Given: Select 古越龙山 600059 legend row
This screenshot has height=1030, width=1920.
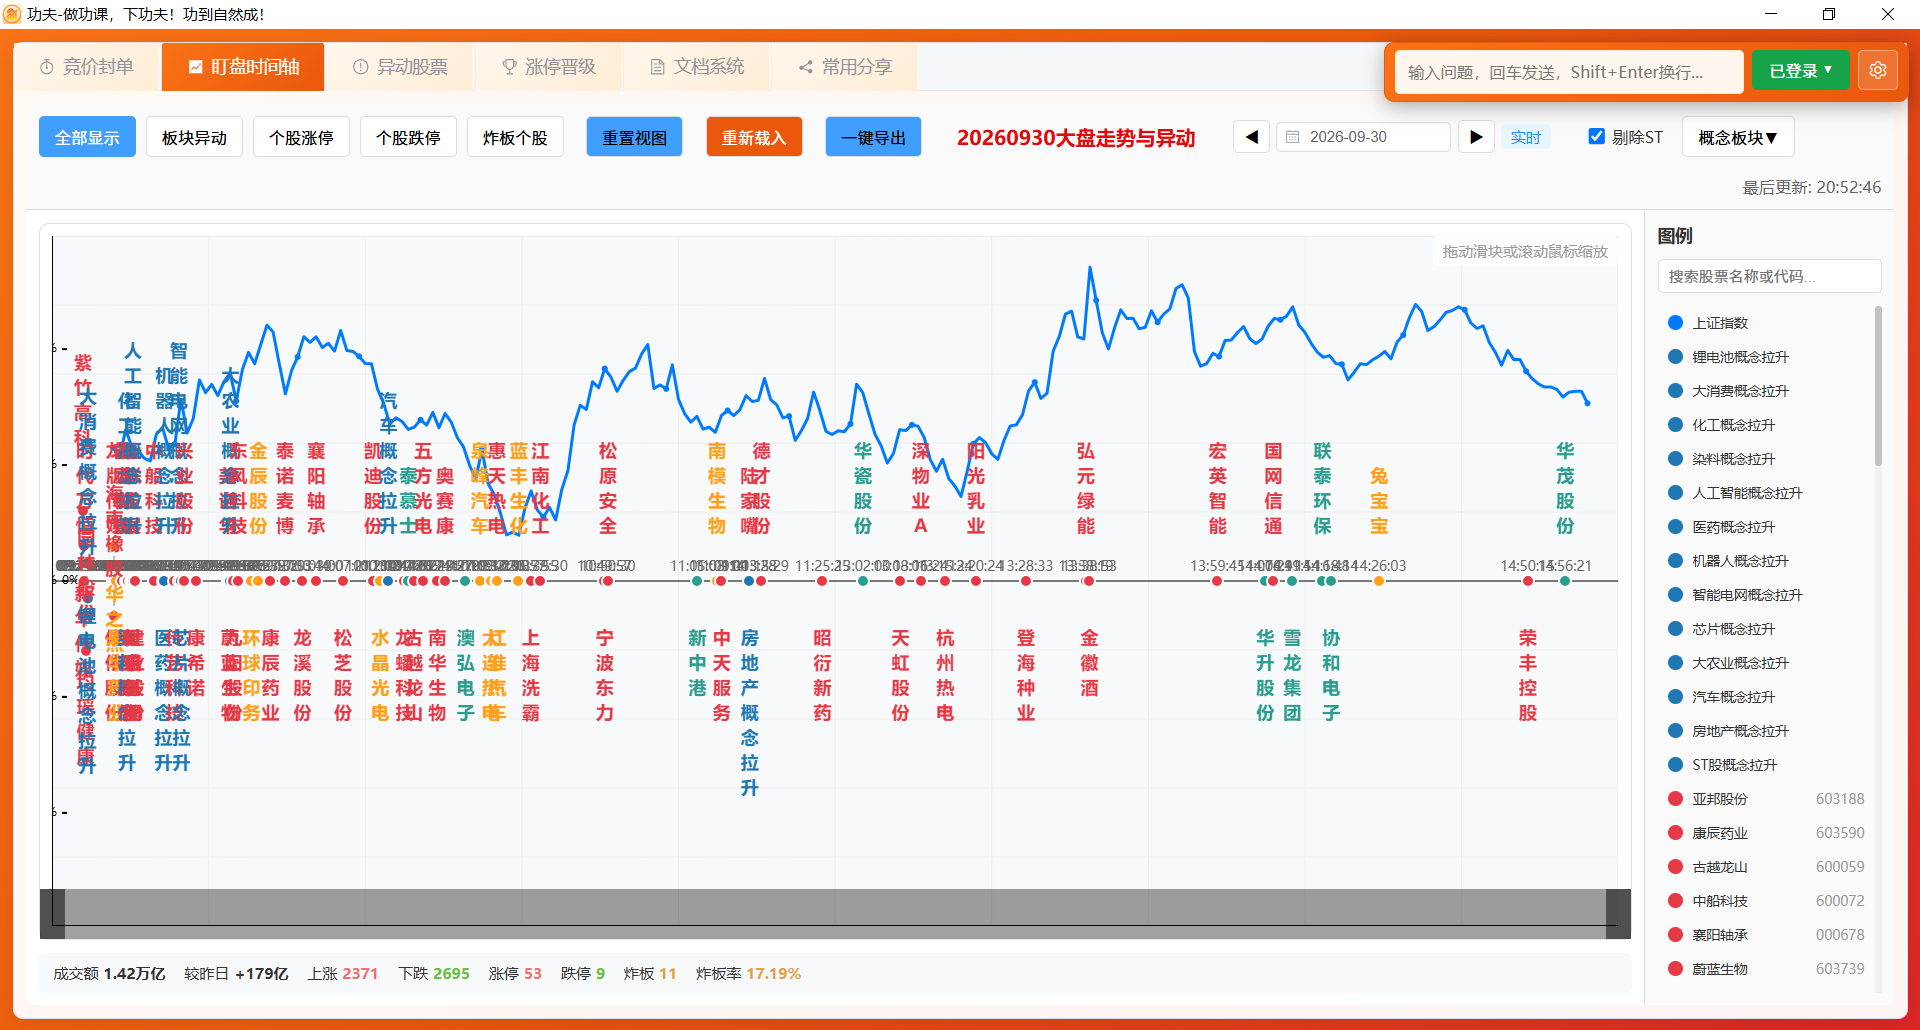Looking at the screenshot, I should [x=1768, y=867].
